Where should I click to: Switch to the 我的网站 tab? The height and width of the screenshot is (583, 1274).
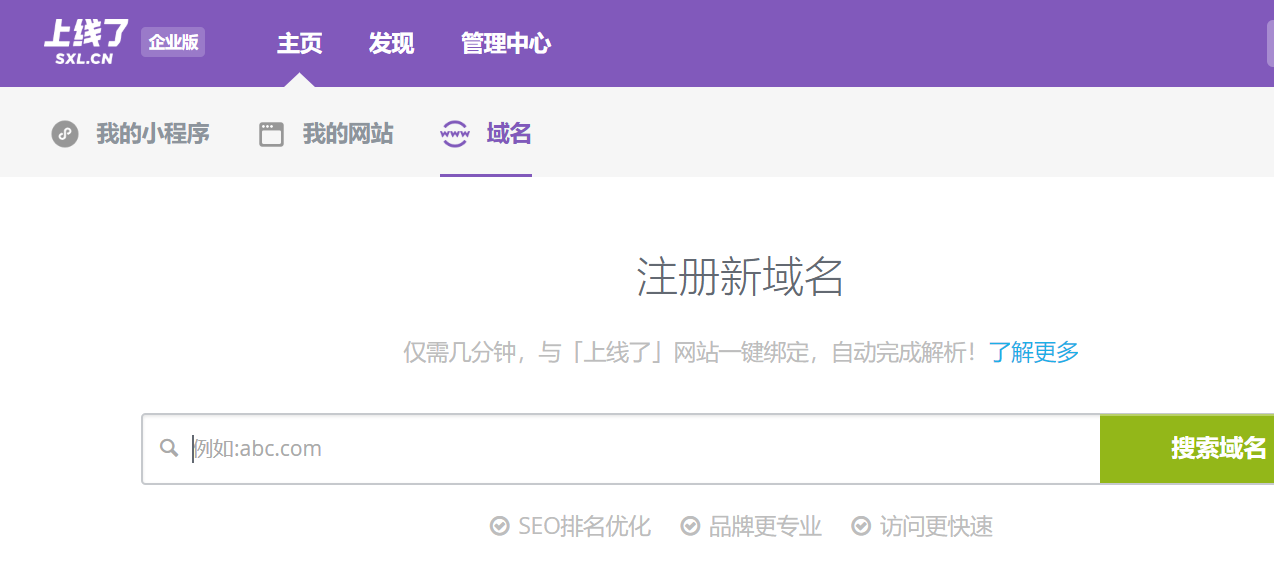[x=348, y=132]
